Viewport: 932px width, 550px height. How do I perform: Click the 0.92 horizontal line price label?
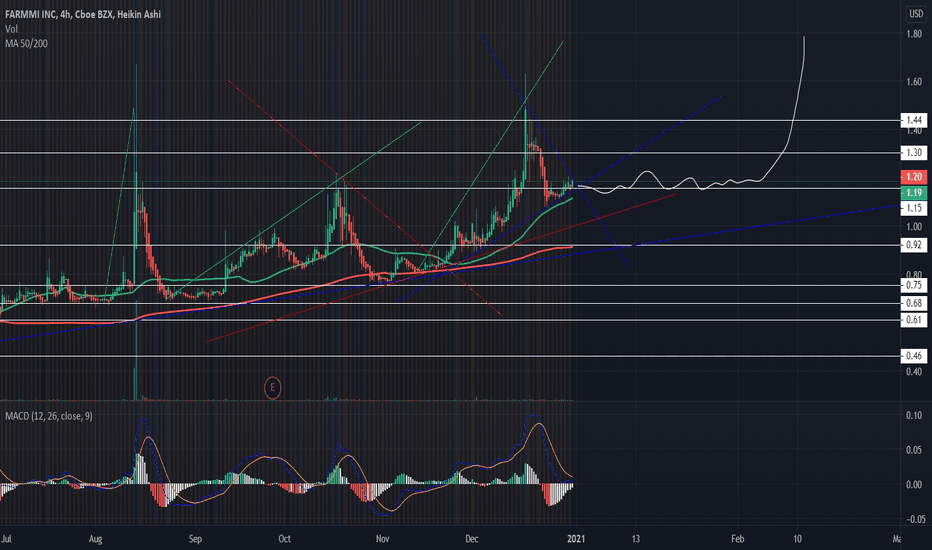pos(914,245)
